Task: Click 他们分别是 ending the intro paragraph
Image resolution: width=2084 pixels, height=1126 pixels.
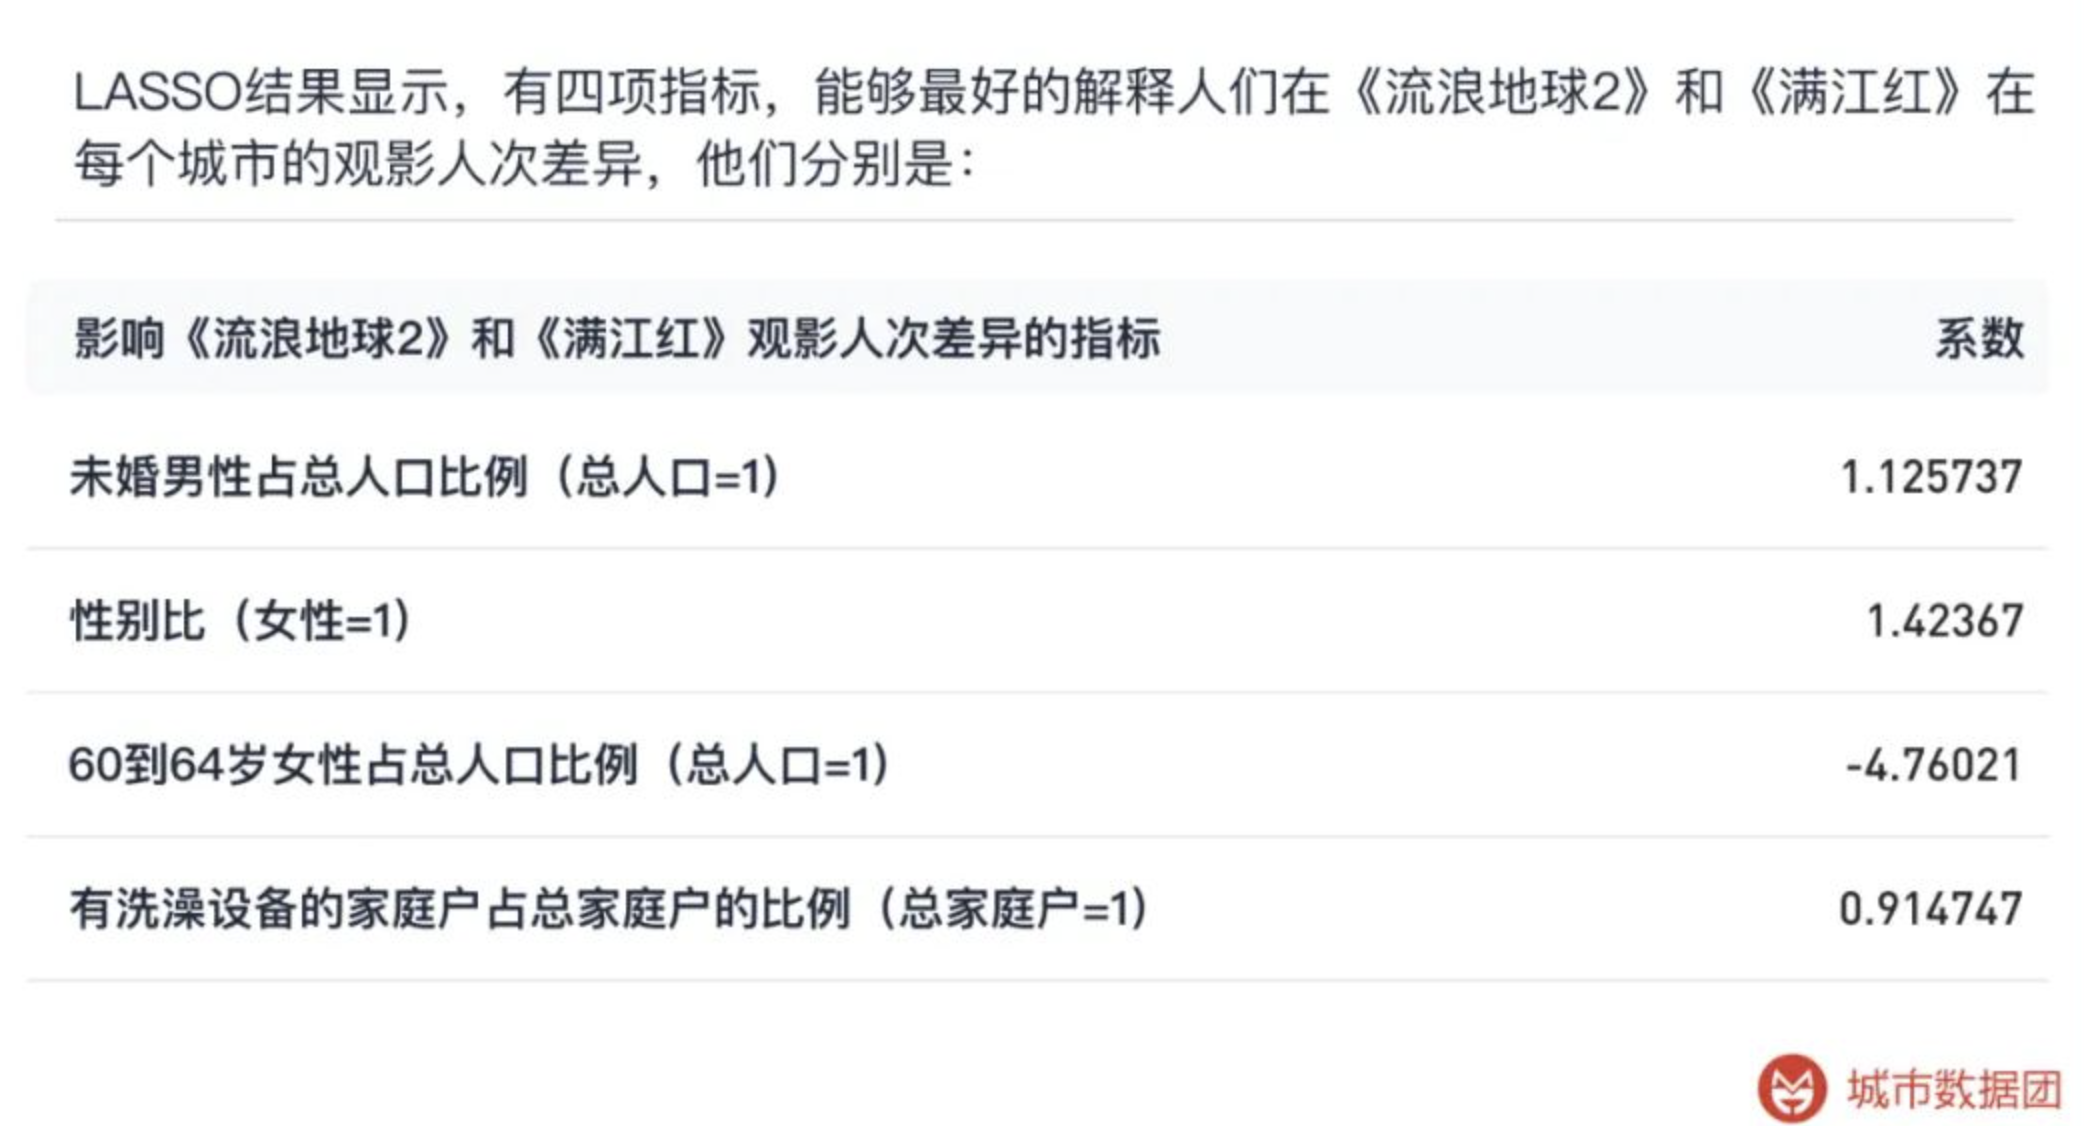Action: tap(825, 163)
